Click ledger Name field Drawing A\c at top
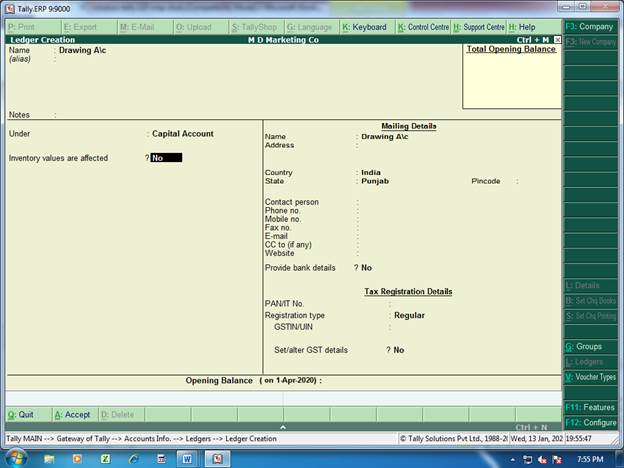624x468 pixels. 82,50
